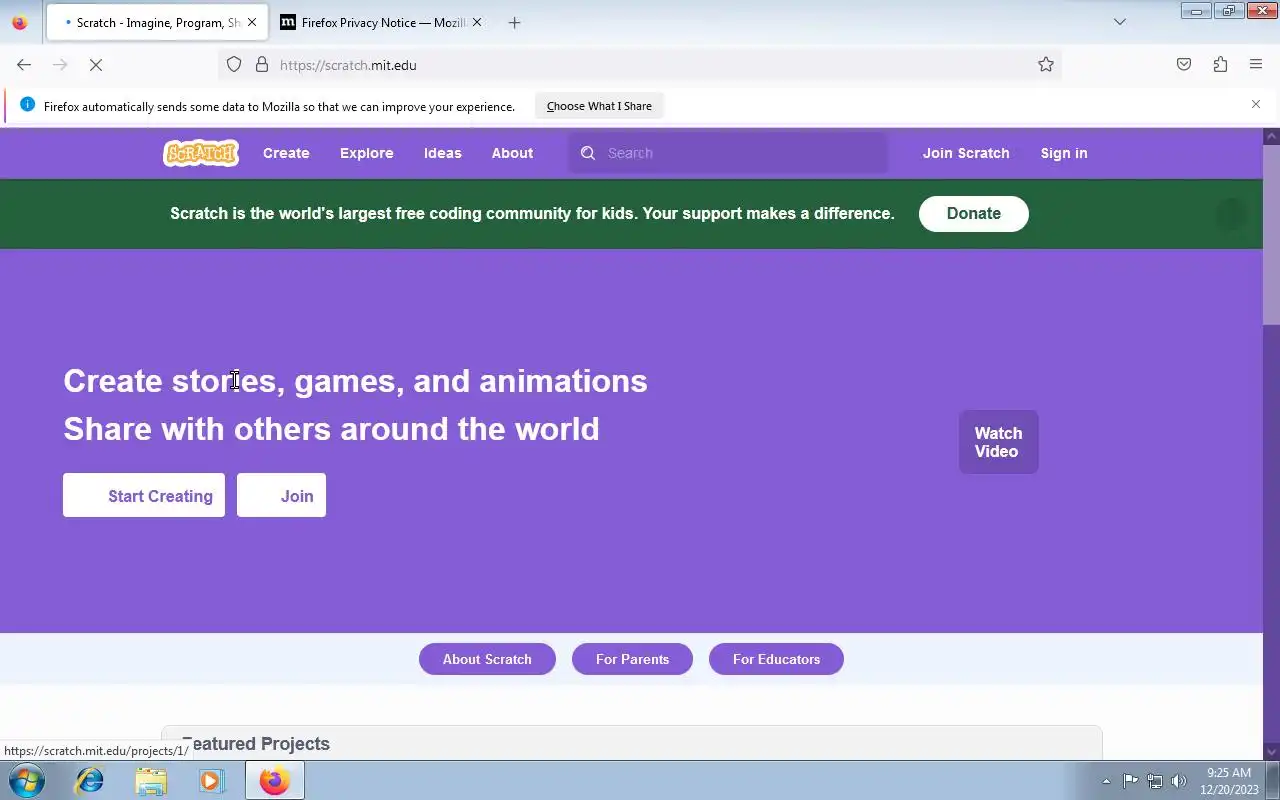The width and height of the screenshot is (1280, 800).
Task: Switch to the Scratch tab
Action: (x=155, y=22)
